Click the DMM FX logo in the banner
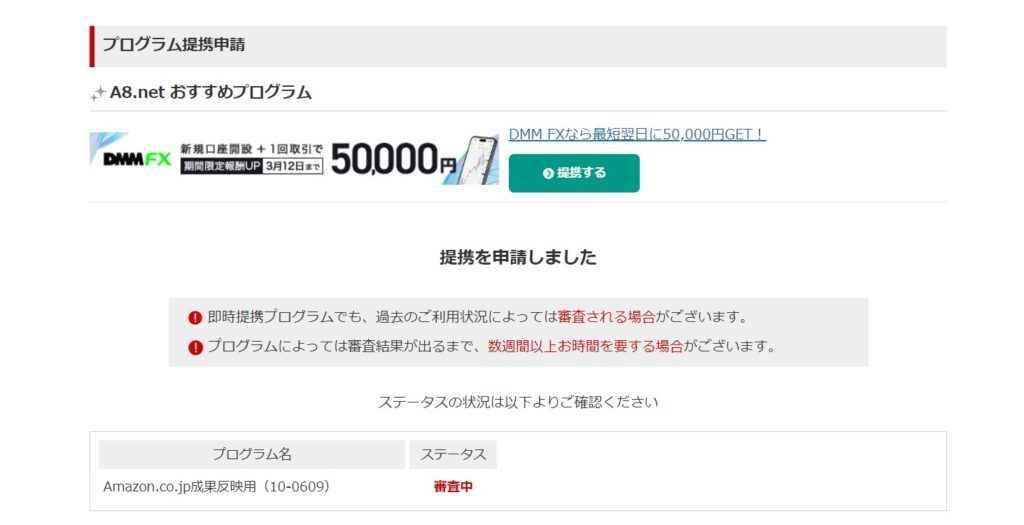The height and width of the screenshot is (525, 1024). [x=137, y=159]
